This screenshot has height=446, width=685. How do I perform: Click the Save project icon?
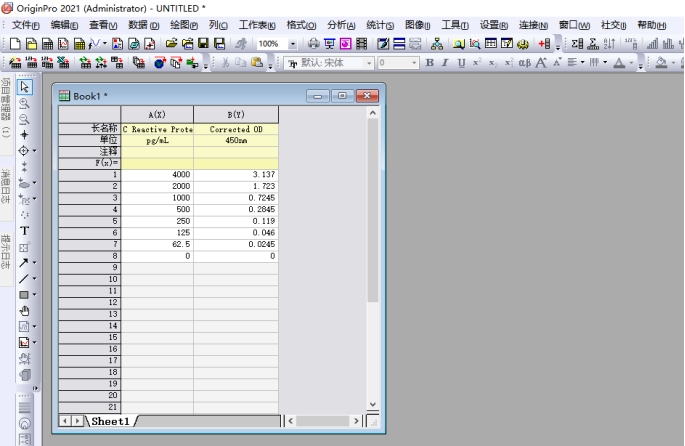(204, 45)
